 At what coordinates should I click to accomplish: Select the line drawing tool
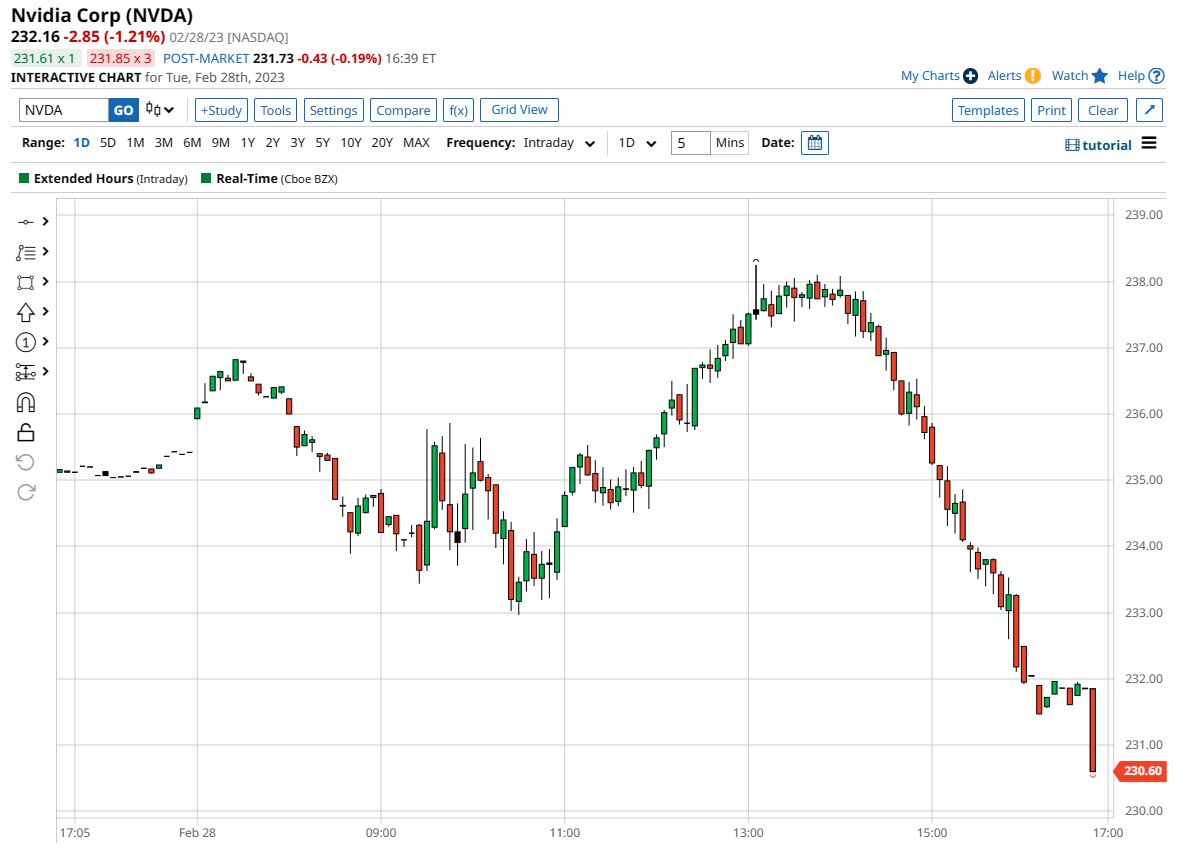[x=25, y=221]
